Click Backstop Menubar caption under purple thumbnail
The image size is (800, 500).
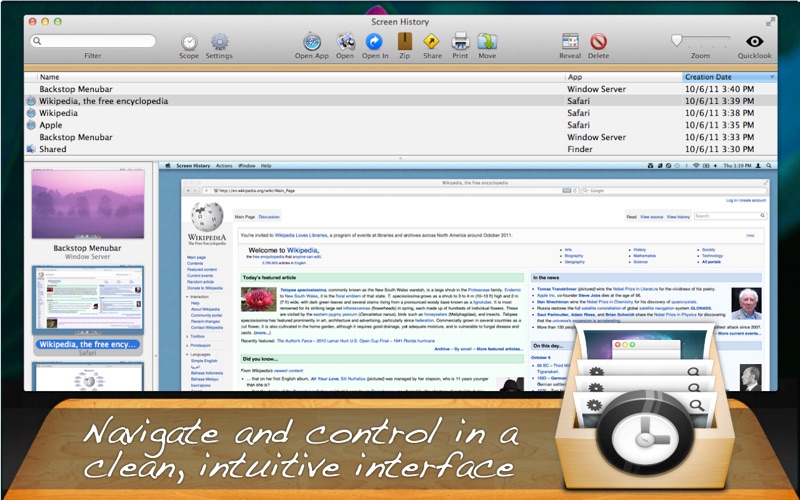point(87,248)
